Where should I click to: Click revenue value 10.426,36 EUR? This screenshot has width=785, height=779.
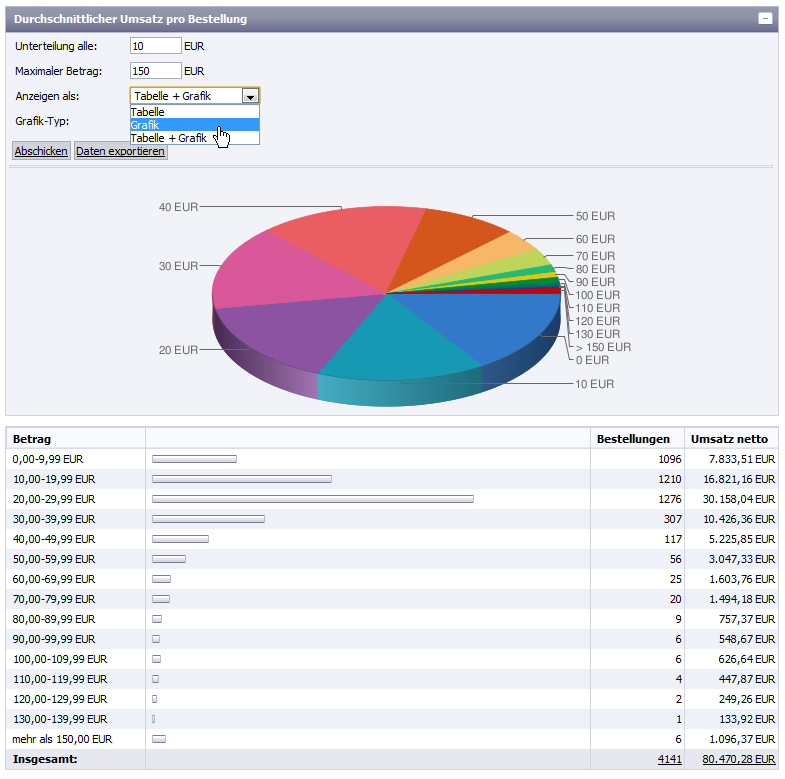coord(739,519)
